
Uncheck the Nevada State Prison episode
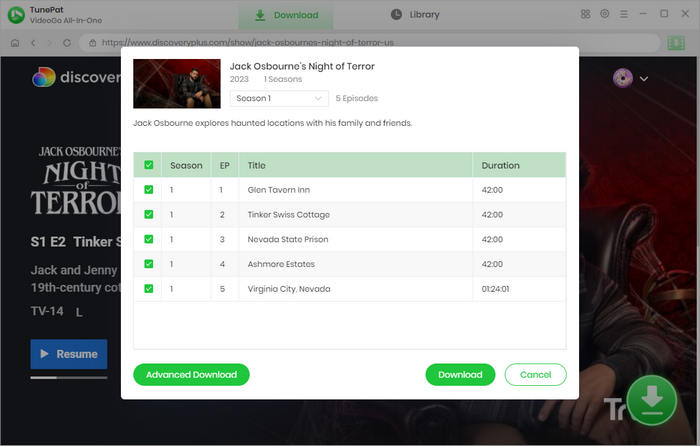pos(149,239)
